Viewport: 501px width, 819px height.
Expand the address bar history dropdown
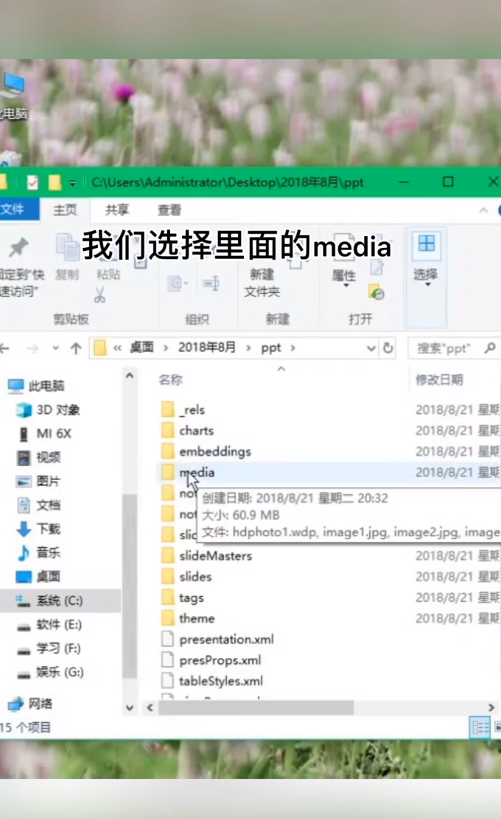[x=371, y=348]
